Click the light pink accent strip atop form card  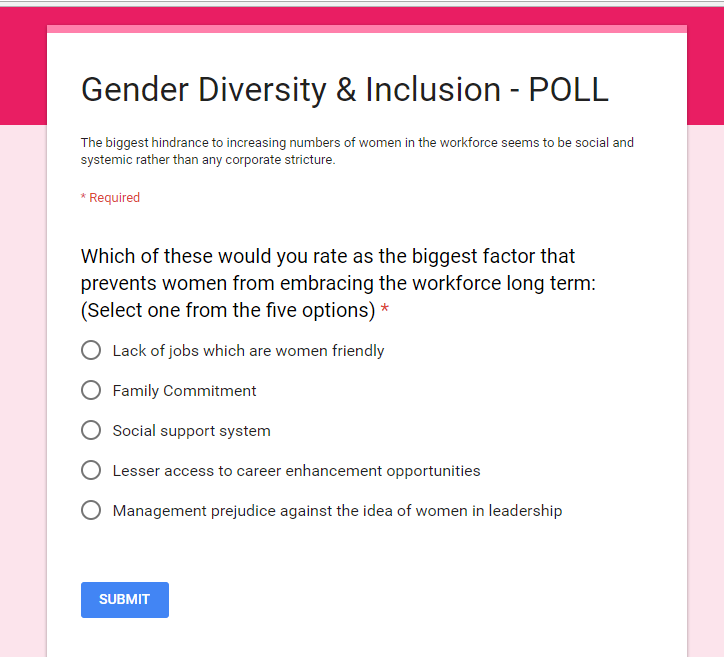coord(366,29)
